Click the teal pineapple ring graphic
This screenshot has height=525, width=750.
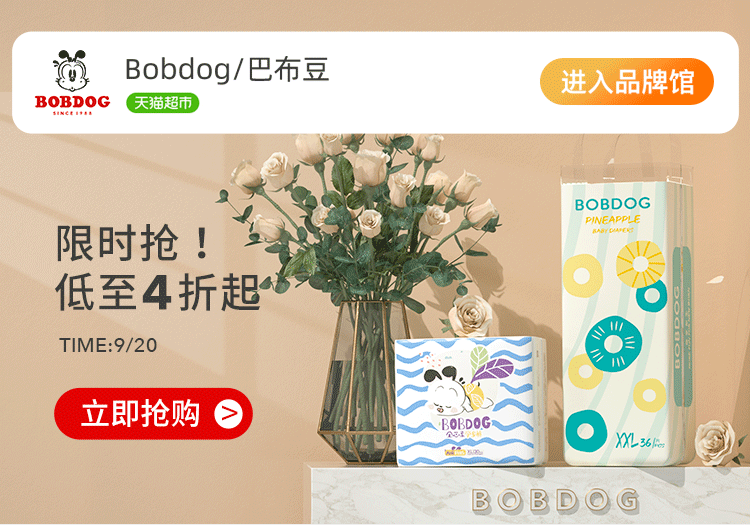613,344
